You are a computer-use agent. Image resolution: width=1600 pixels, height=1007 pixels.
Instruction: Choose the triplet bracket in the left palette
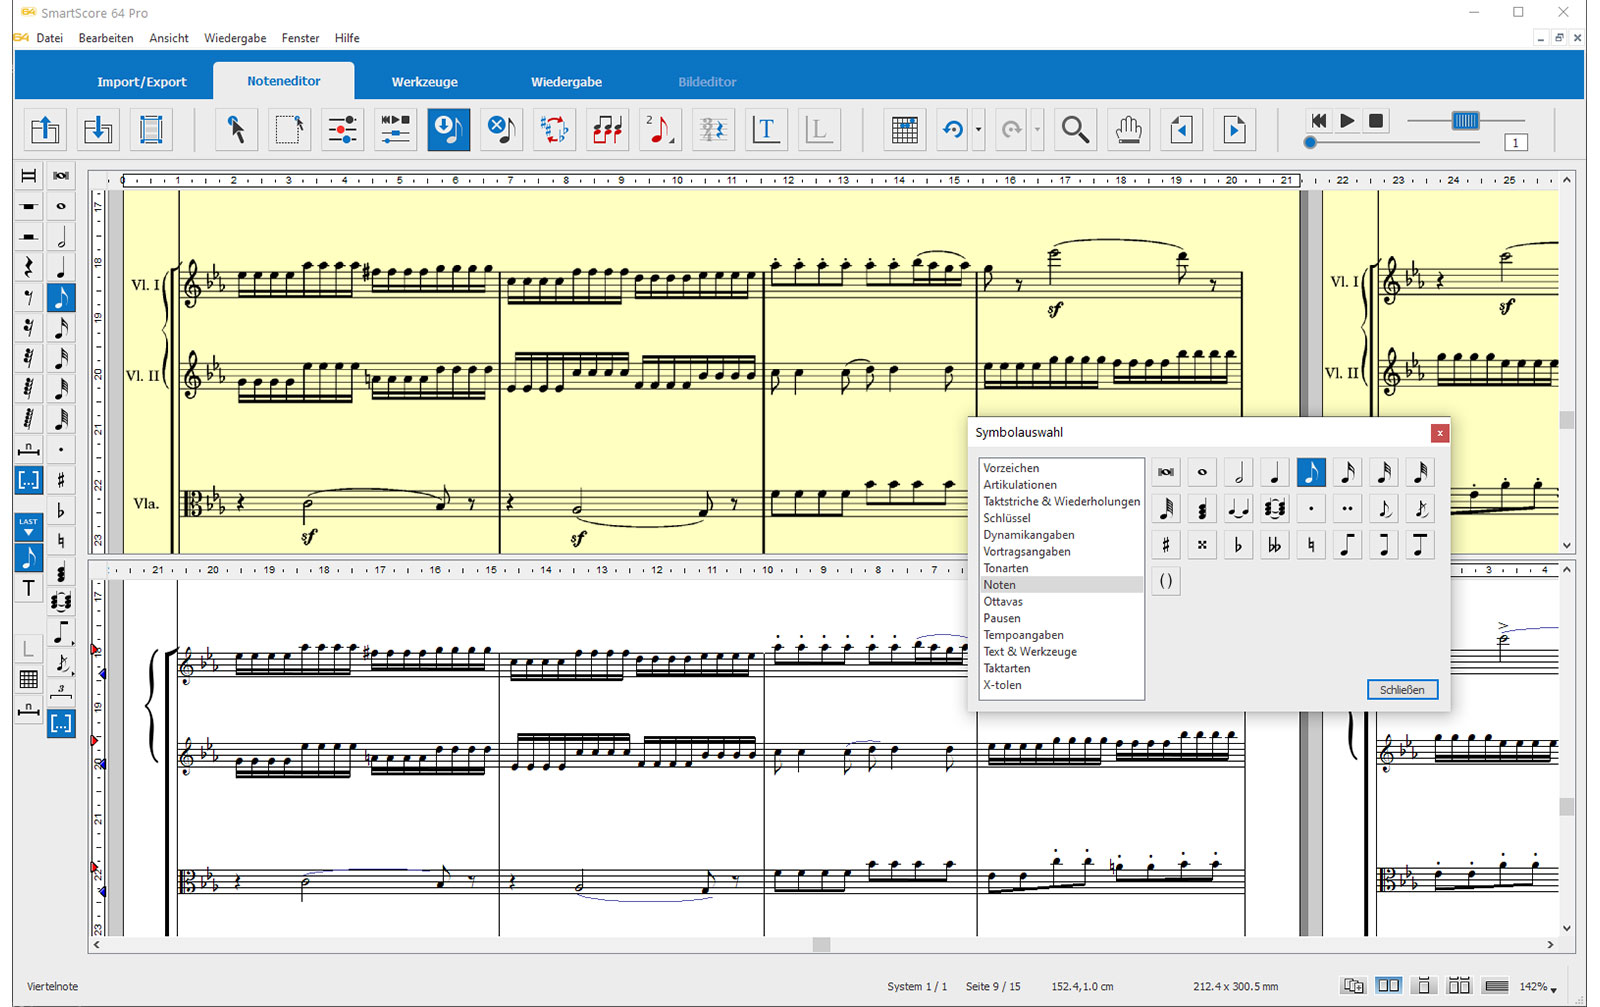click(x=61, y=692)
